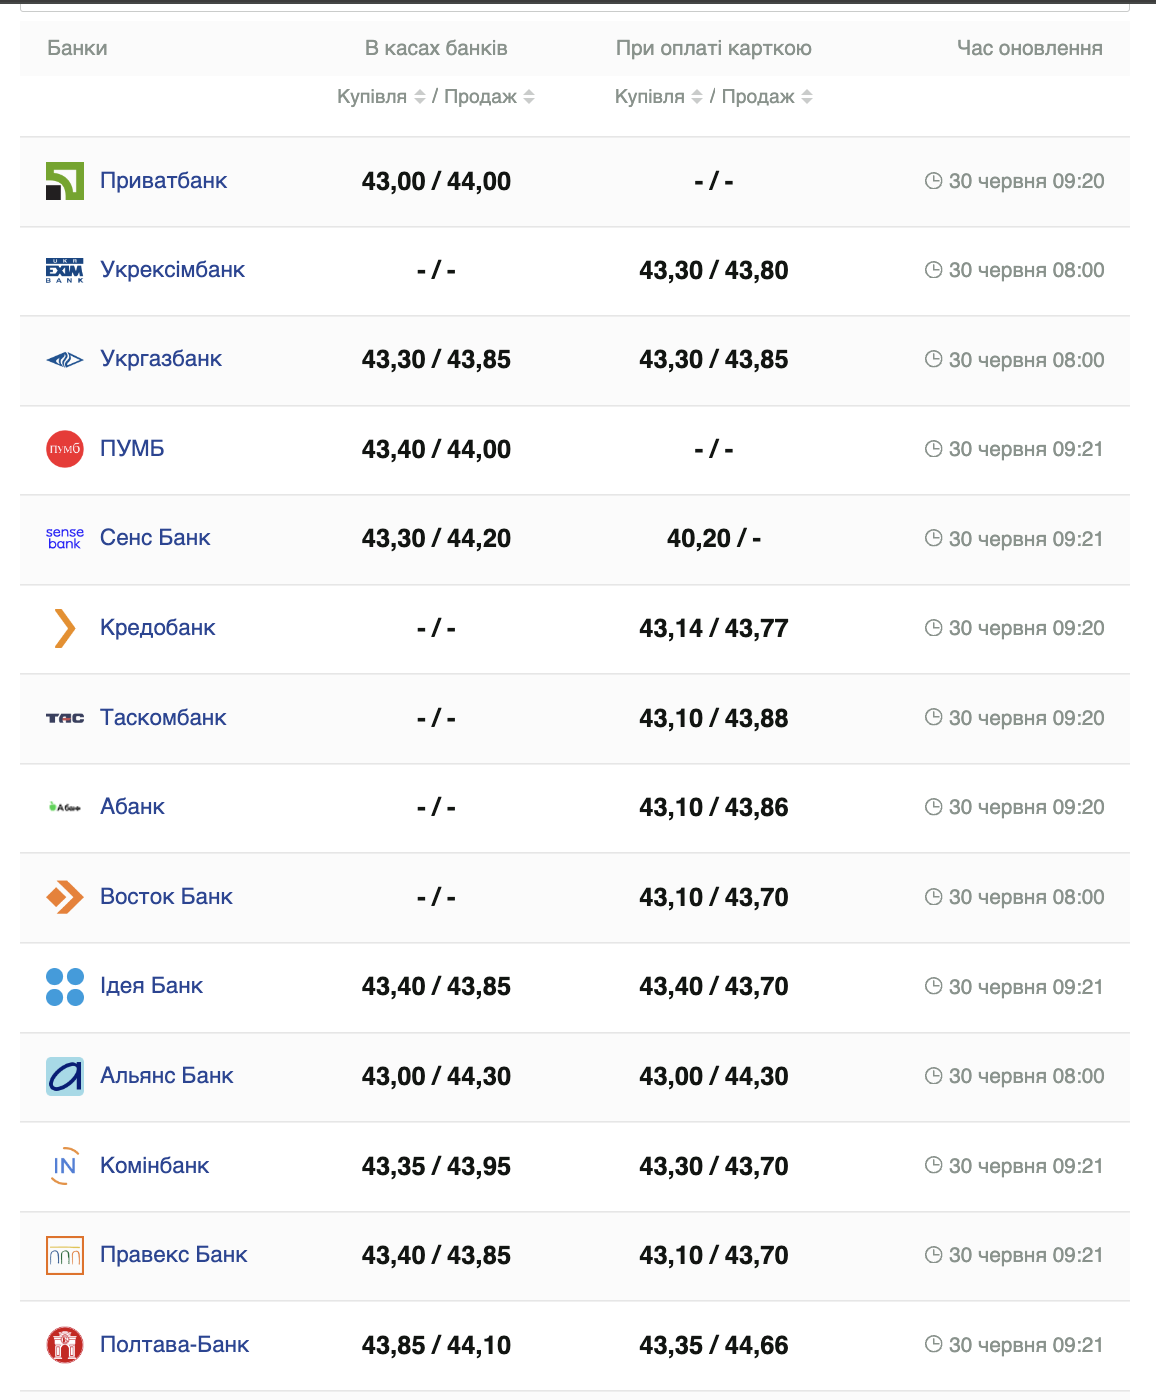This screenshot has height=1400, width=1156.
Task: Click the Альянс Банк logo icon
Action: [x=65, y=1076]
